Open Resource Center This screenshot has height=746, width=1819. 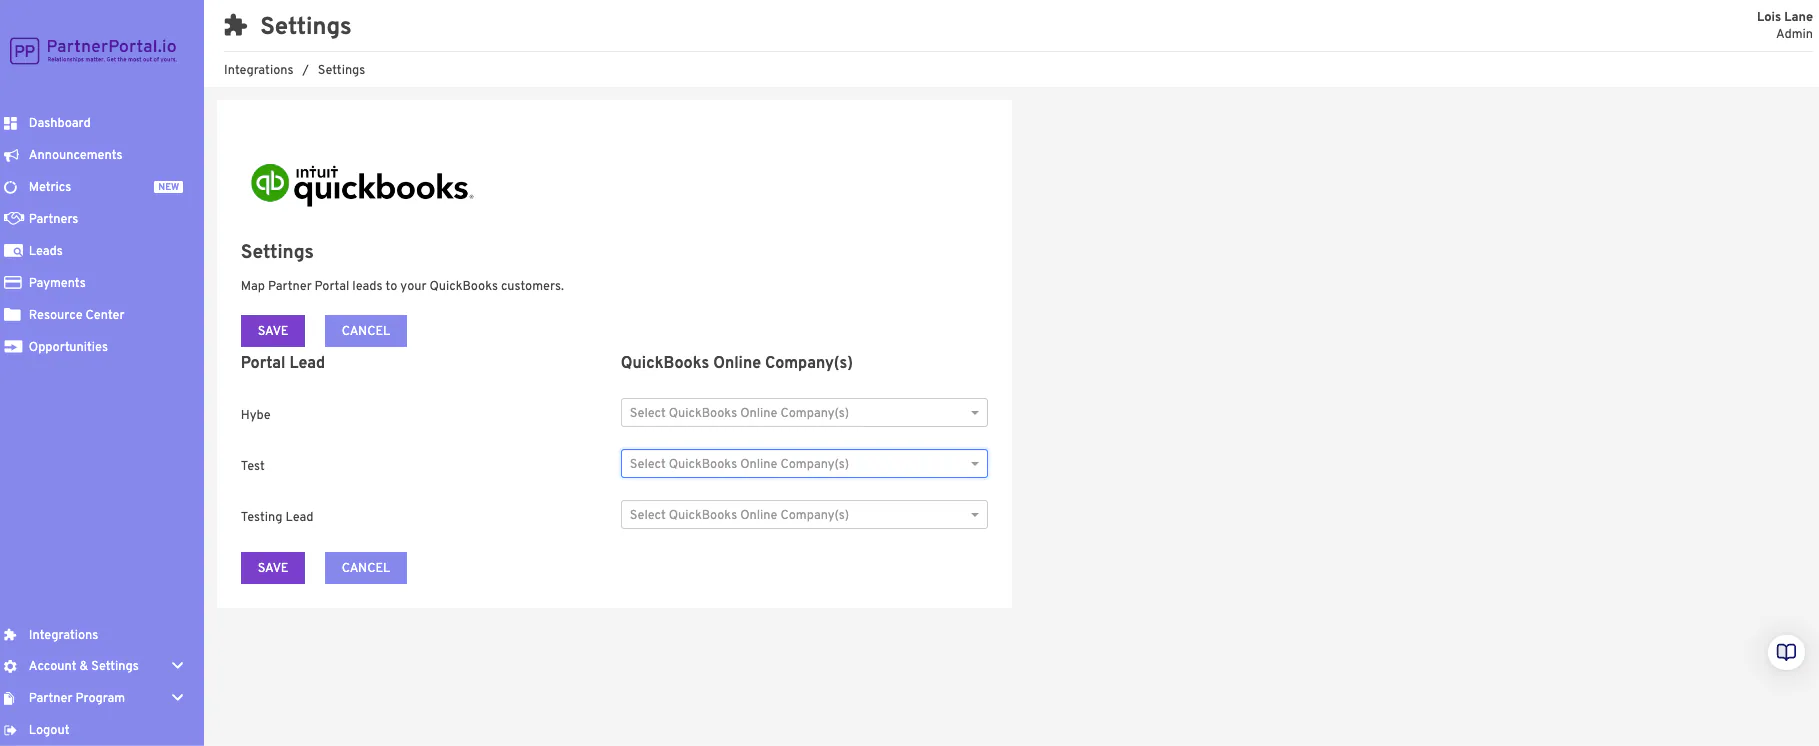[77, 315]
